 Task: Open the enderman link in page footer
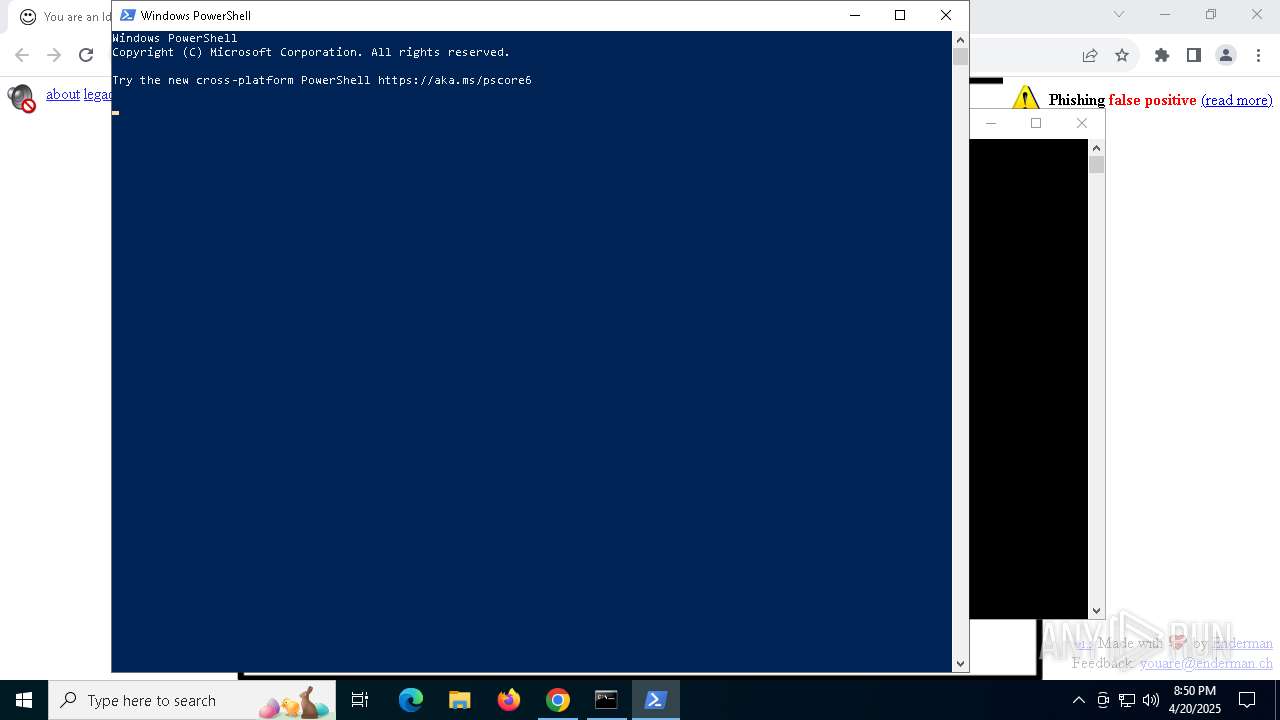tap(1243, 643)
